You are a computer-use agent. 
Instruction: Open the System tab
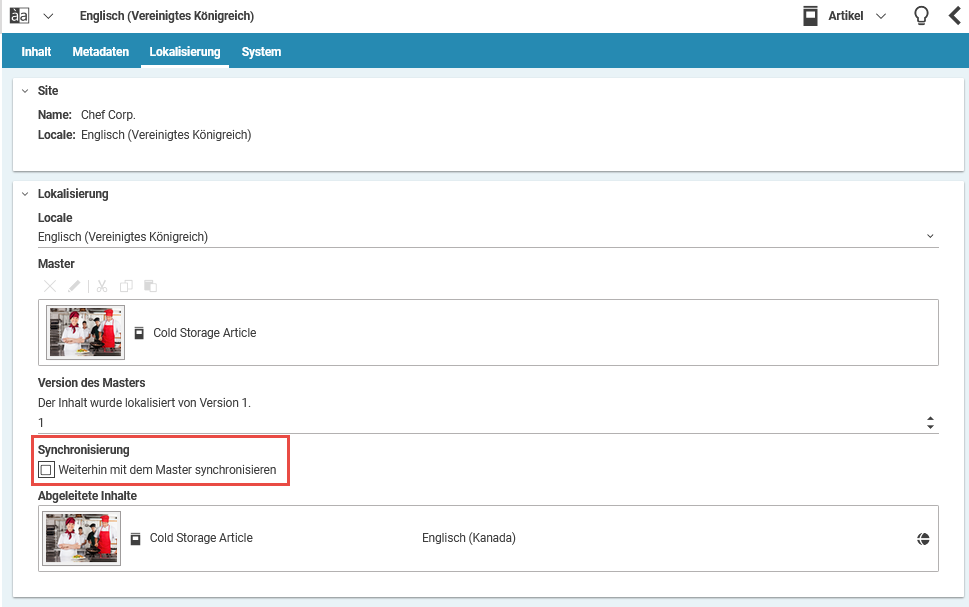(260, 51)
